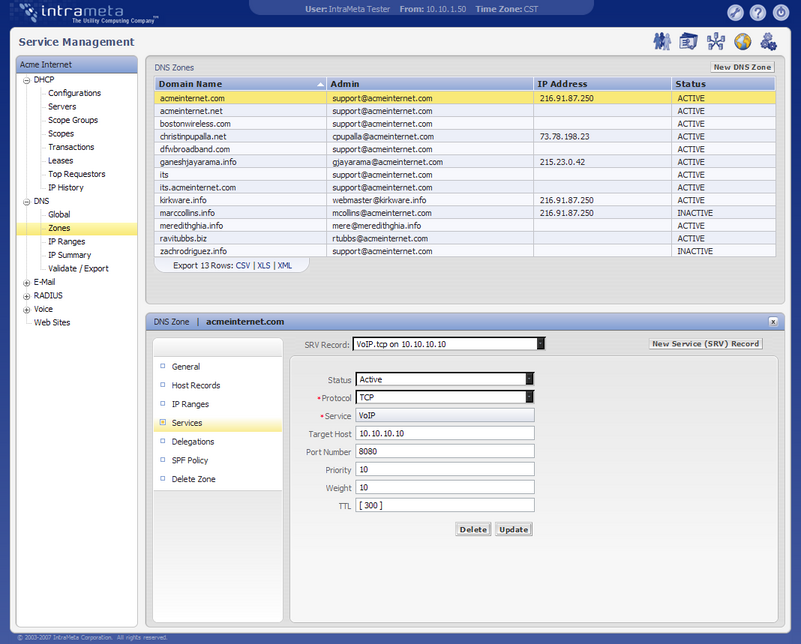Click New Service (SRV) Record button
801x644 pixels.
point(705,344)
